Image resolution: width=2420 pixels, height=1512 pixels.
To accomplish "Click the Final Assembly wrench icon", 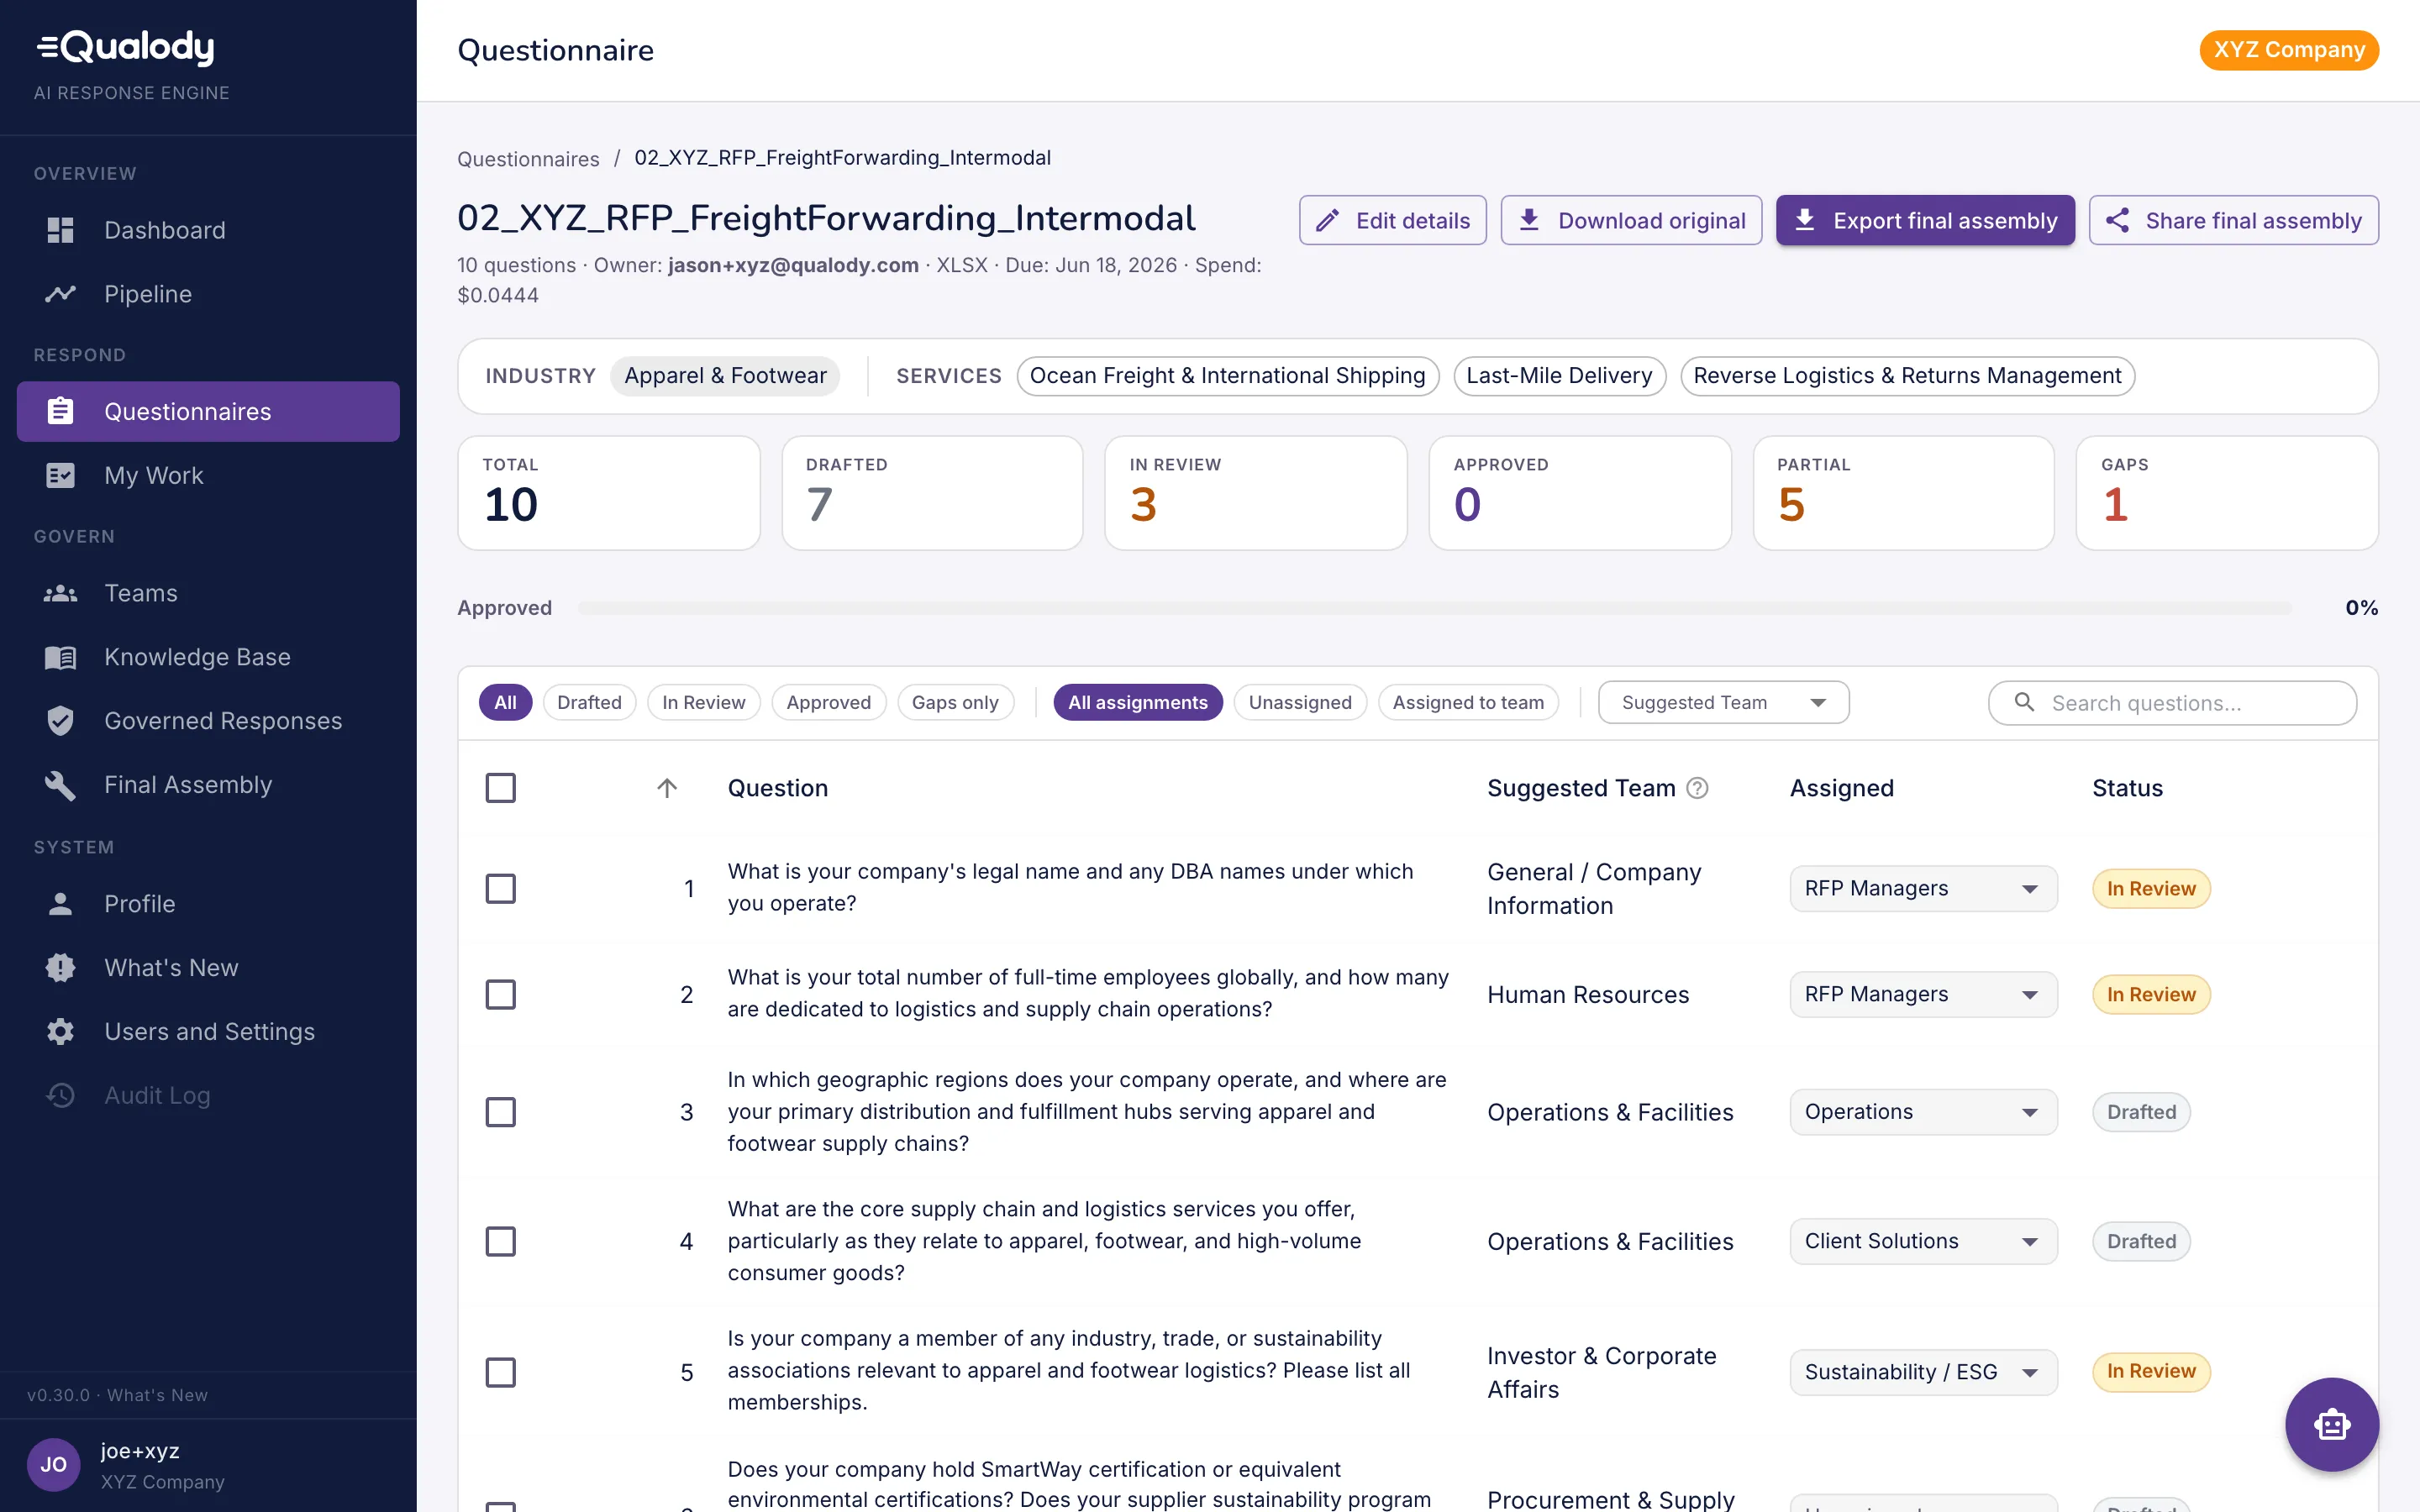I will coord(60,785).
